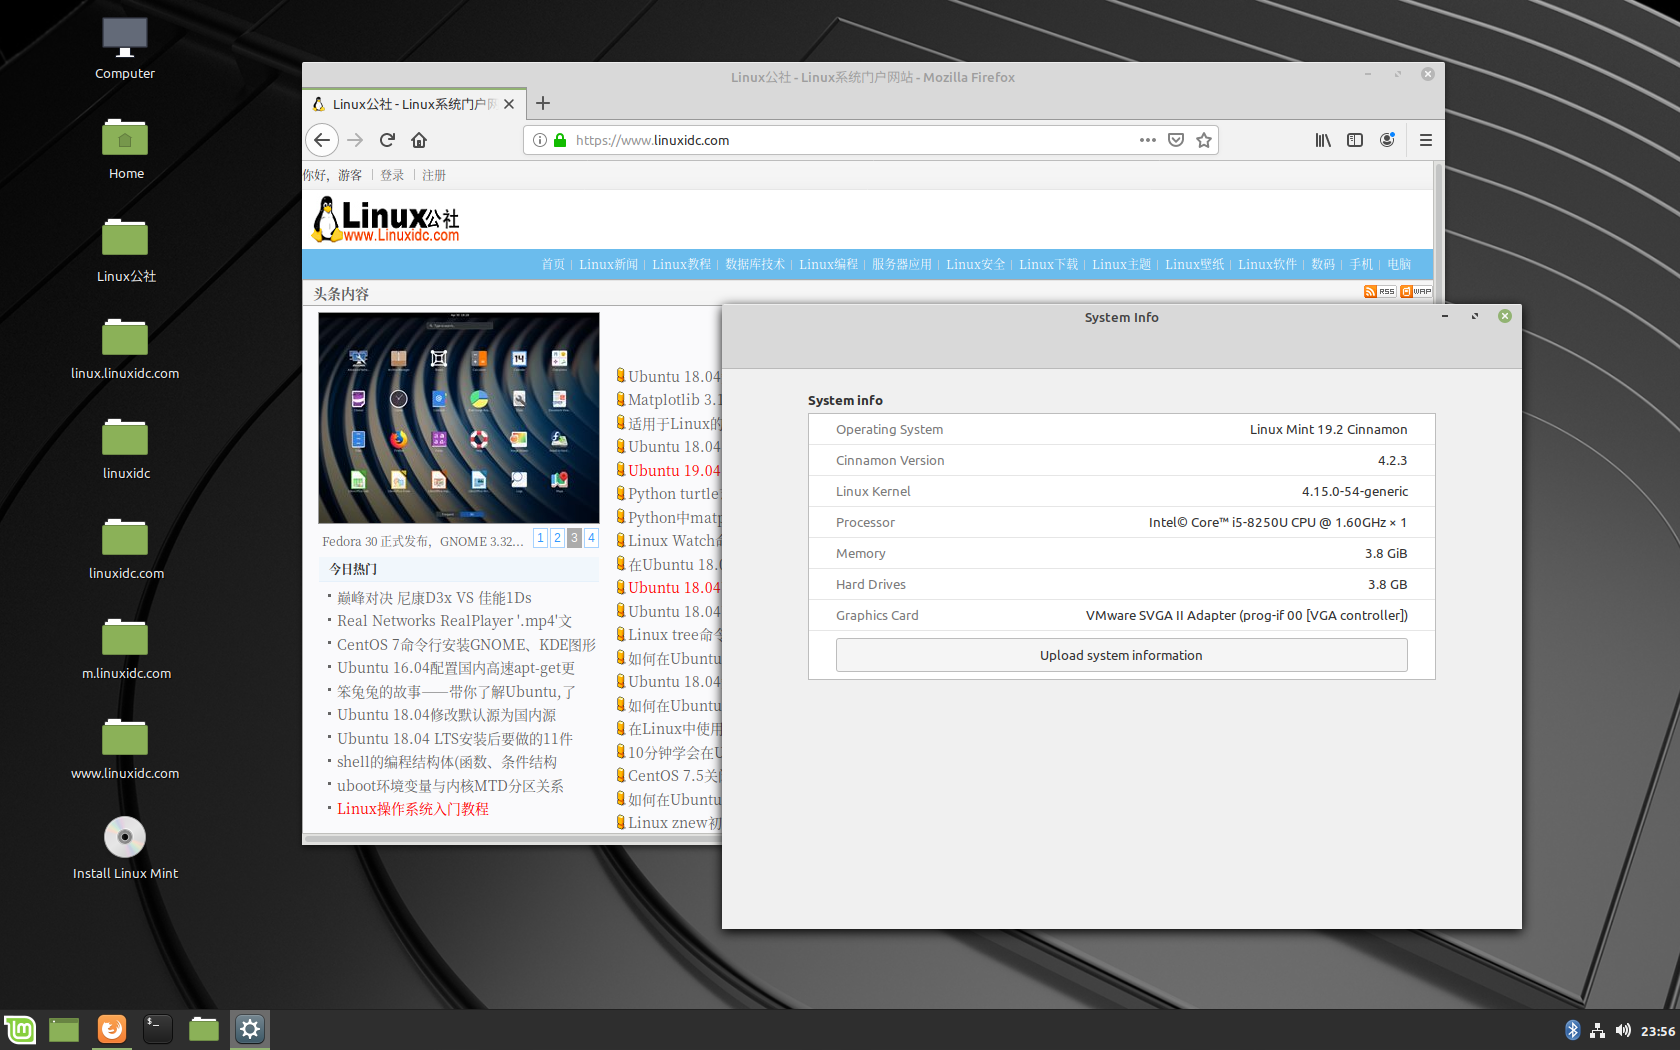Click Upload system information button
The height and width of the screenshot is (1050, 1680).
pyautogui.click(x=1121, y=655)
